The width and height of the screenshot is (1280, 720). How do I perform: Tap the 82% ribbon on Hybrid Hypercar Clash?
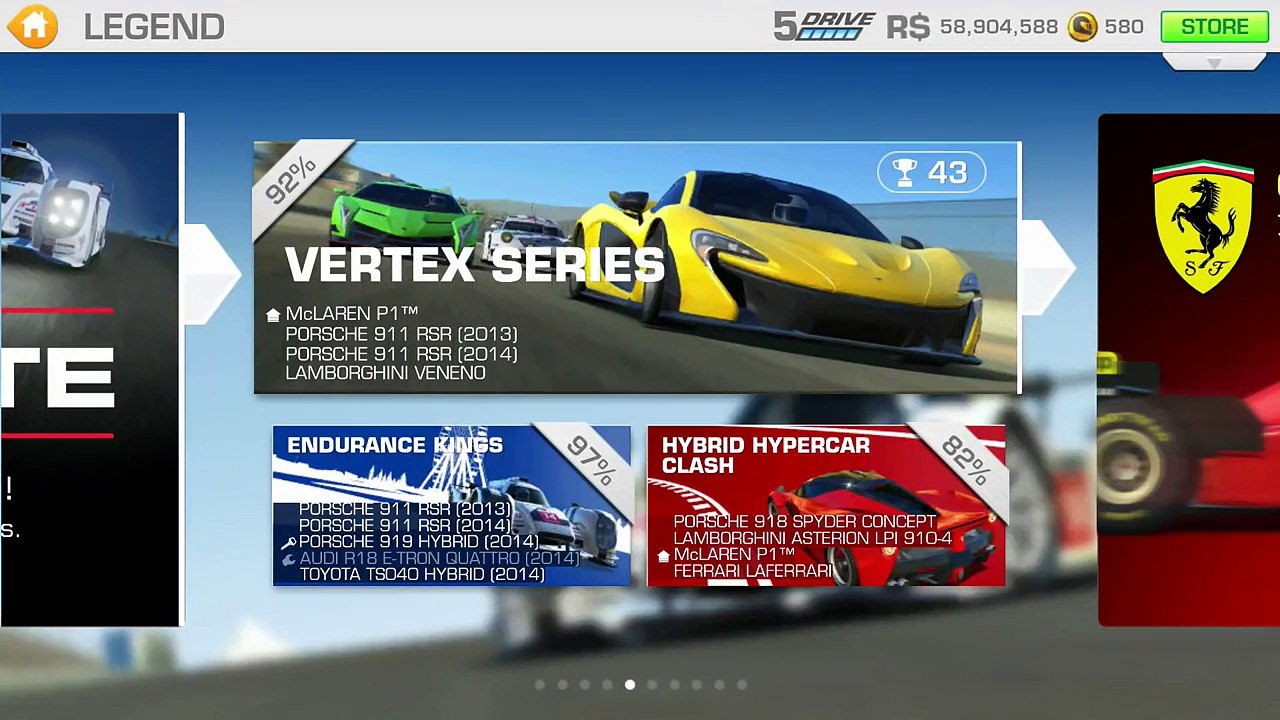(x=966, y=461)
